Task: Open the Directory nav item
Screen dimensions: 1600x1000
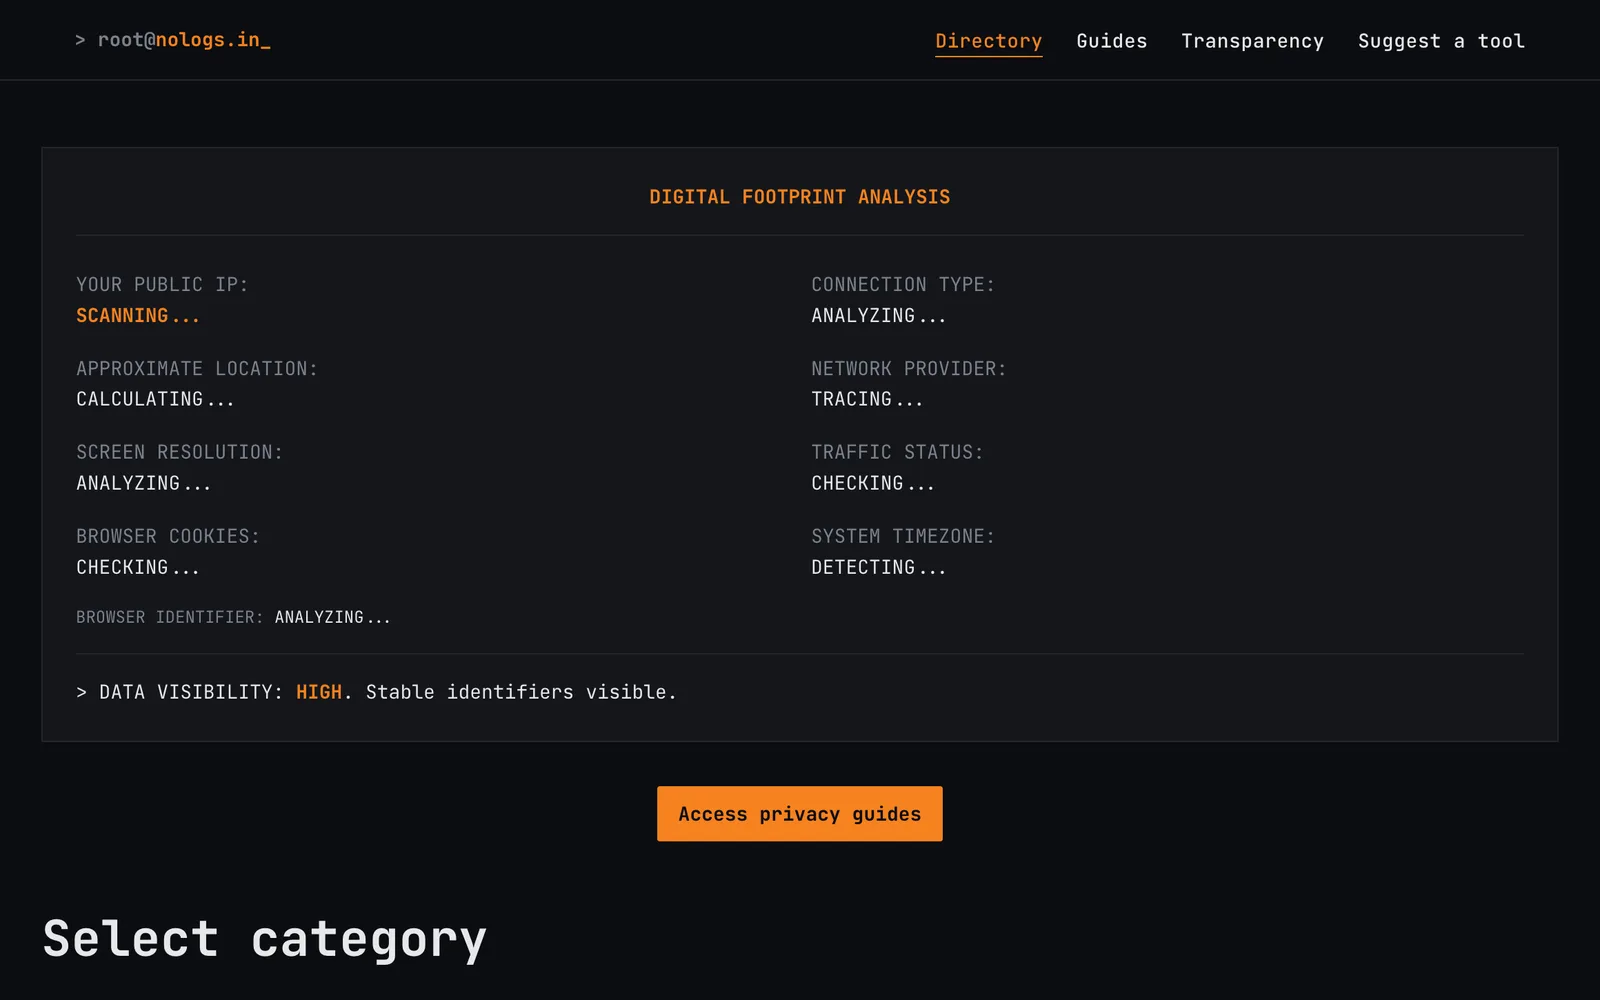Action: pos(988,41)
